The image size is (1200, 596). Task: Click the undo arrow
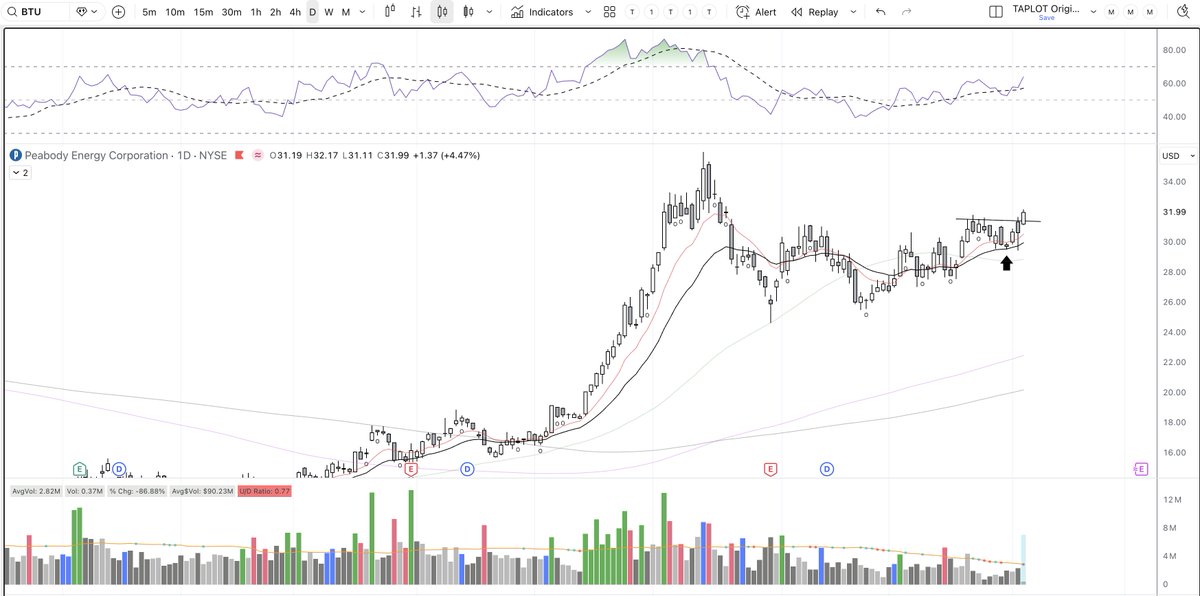coord(880,12)
